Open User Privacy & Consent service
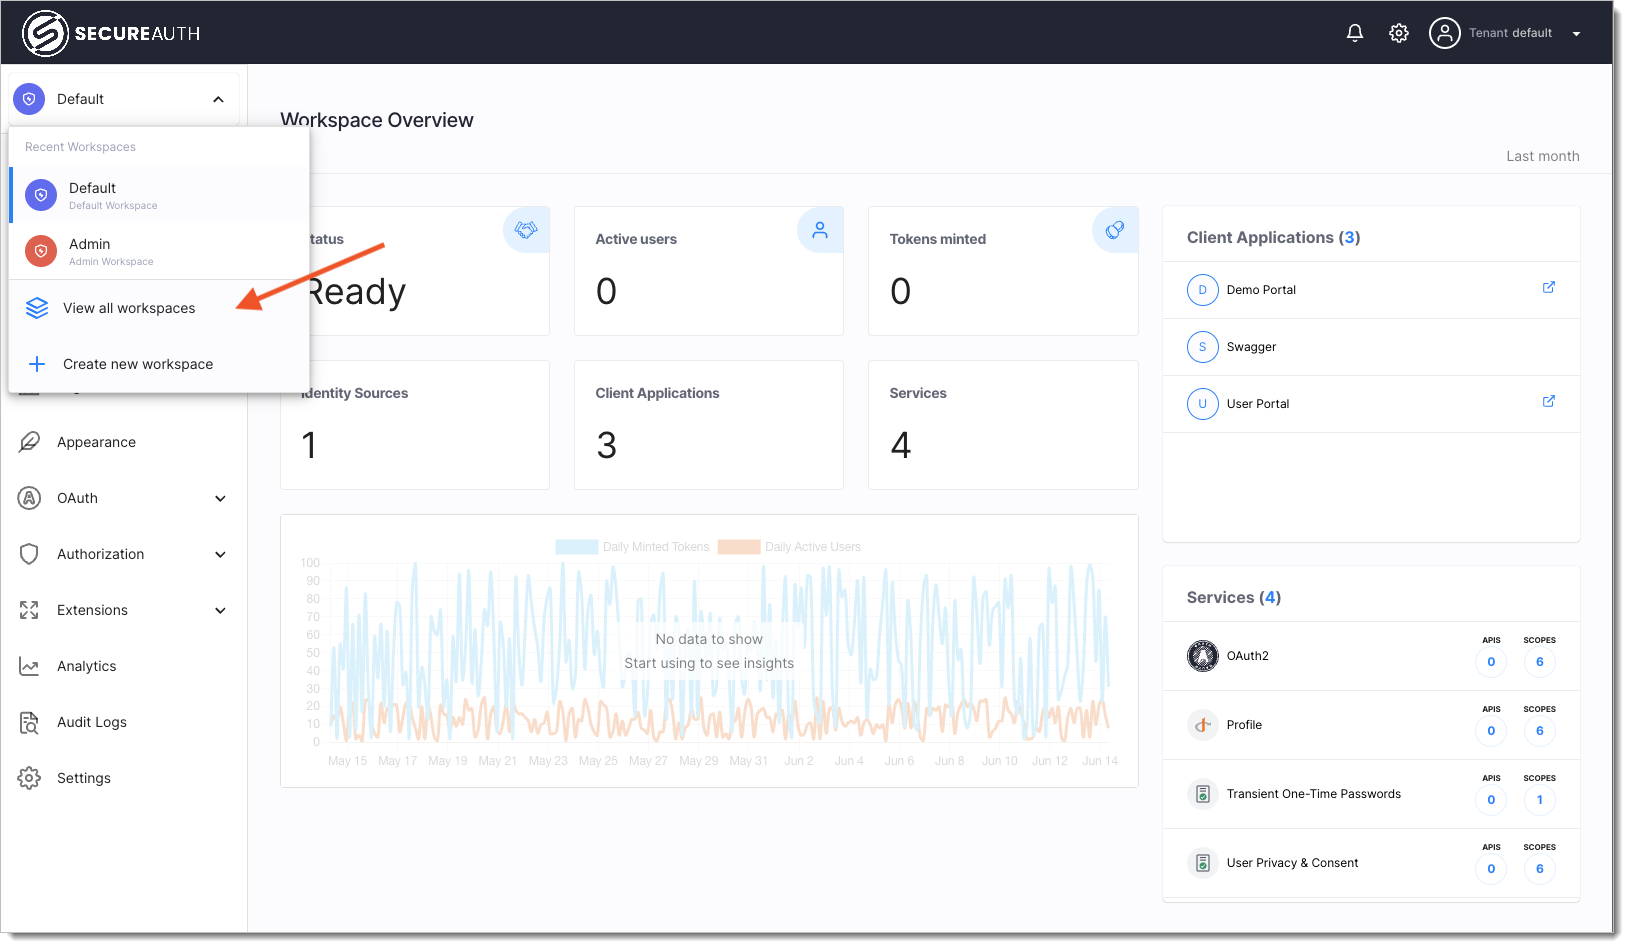1629x948 pixels. [x=1371, y=863]
